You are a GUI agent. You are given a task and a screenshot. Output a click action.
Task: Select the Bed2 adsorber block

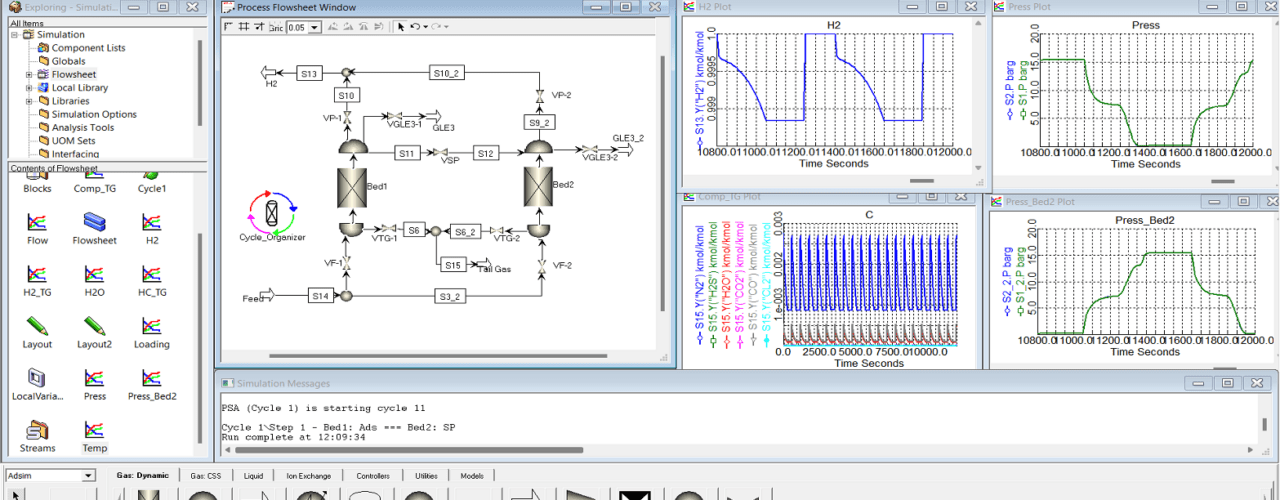click(539, 188)
